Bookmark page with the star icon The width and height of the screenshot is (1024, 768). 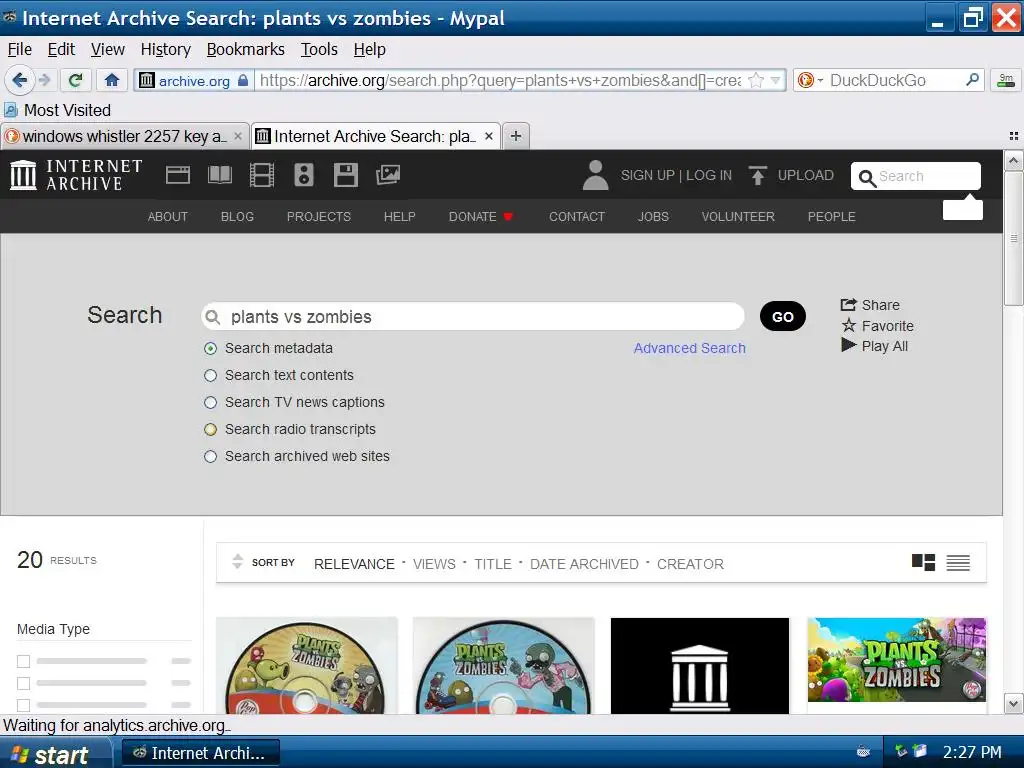756,80
